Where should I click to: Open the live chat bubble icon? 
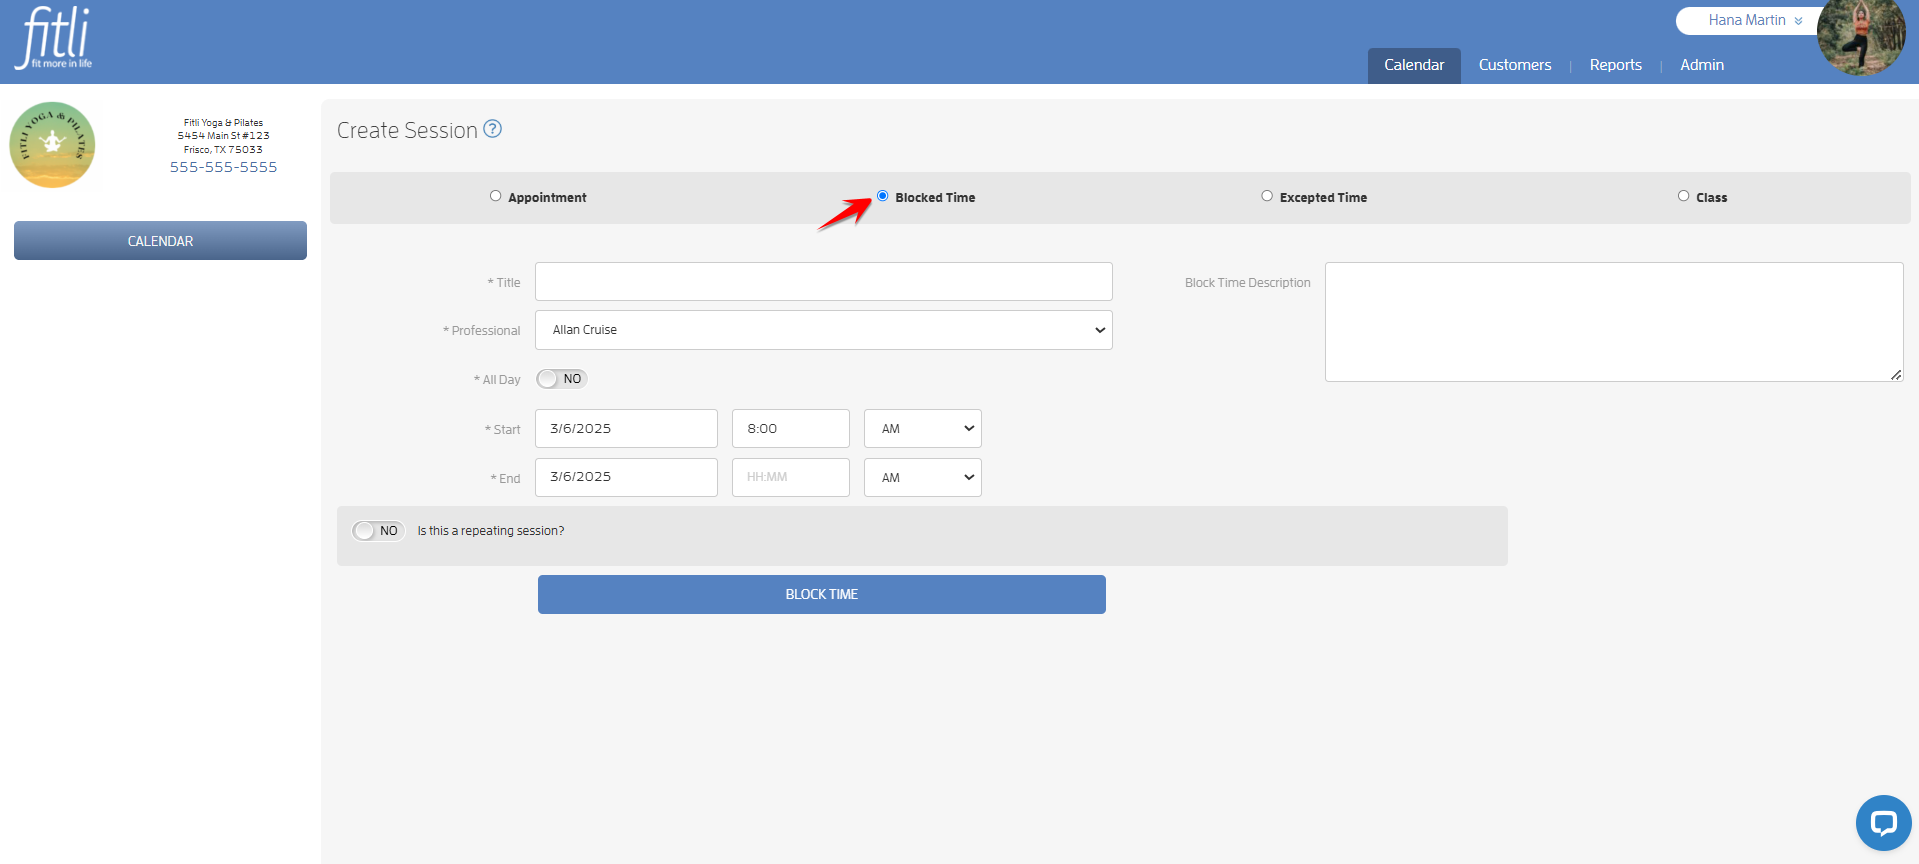(x=1883, y=823)
